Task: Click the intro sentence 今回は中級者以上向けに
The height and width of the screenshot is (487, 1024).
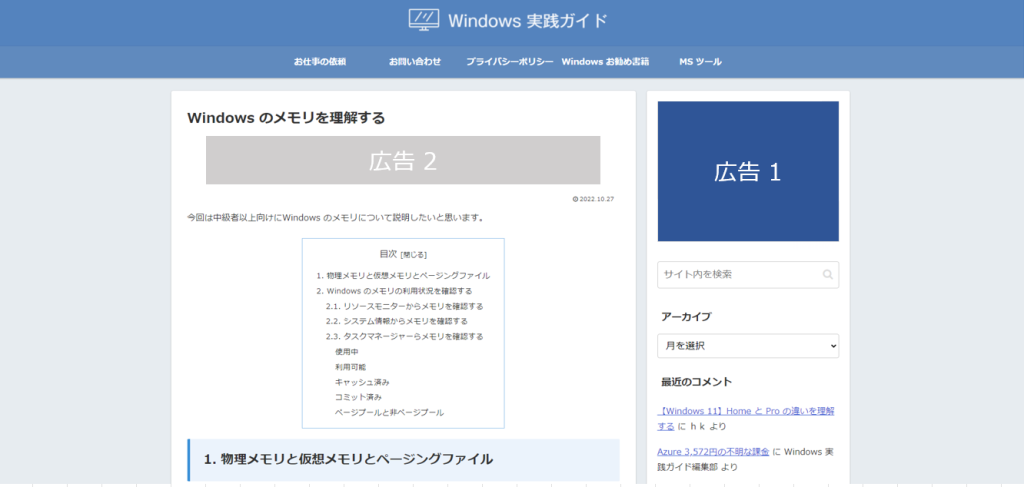Action: coord(337,217)
